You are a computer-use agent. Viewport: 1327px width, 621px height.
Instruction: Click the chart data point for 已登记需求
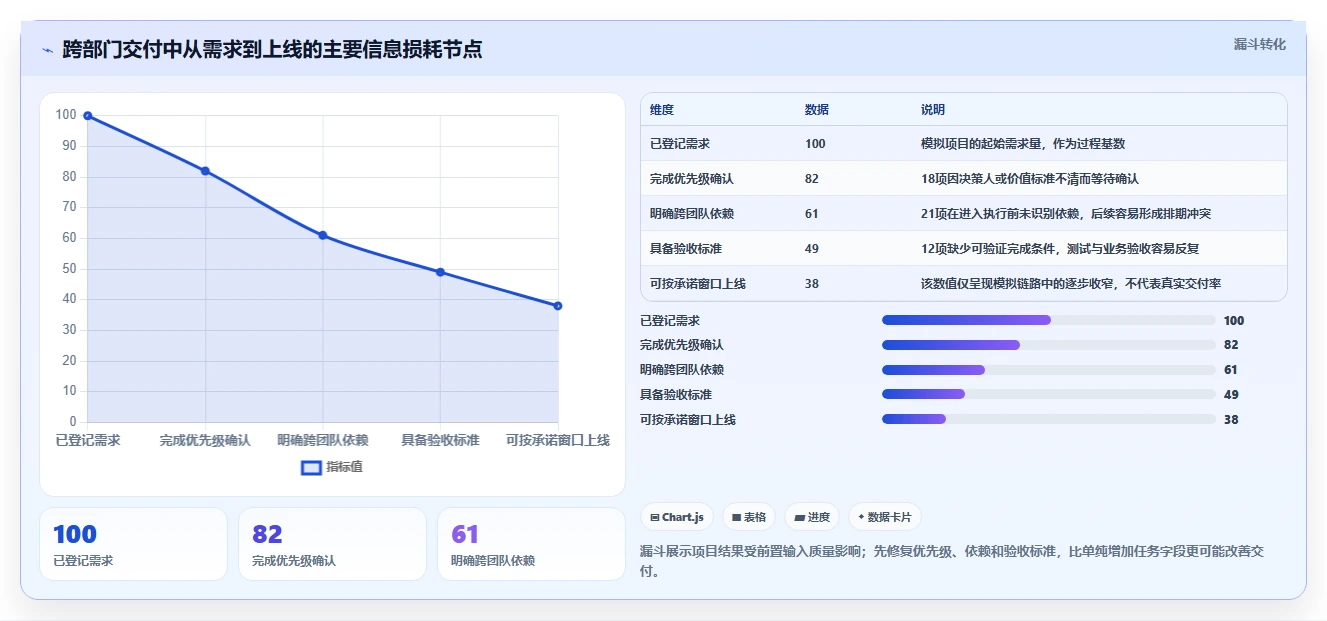click(88, 116)
